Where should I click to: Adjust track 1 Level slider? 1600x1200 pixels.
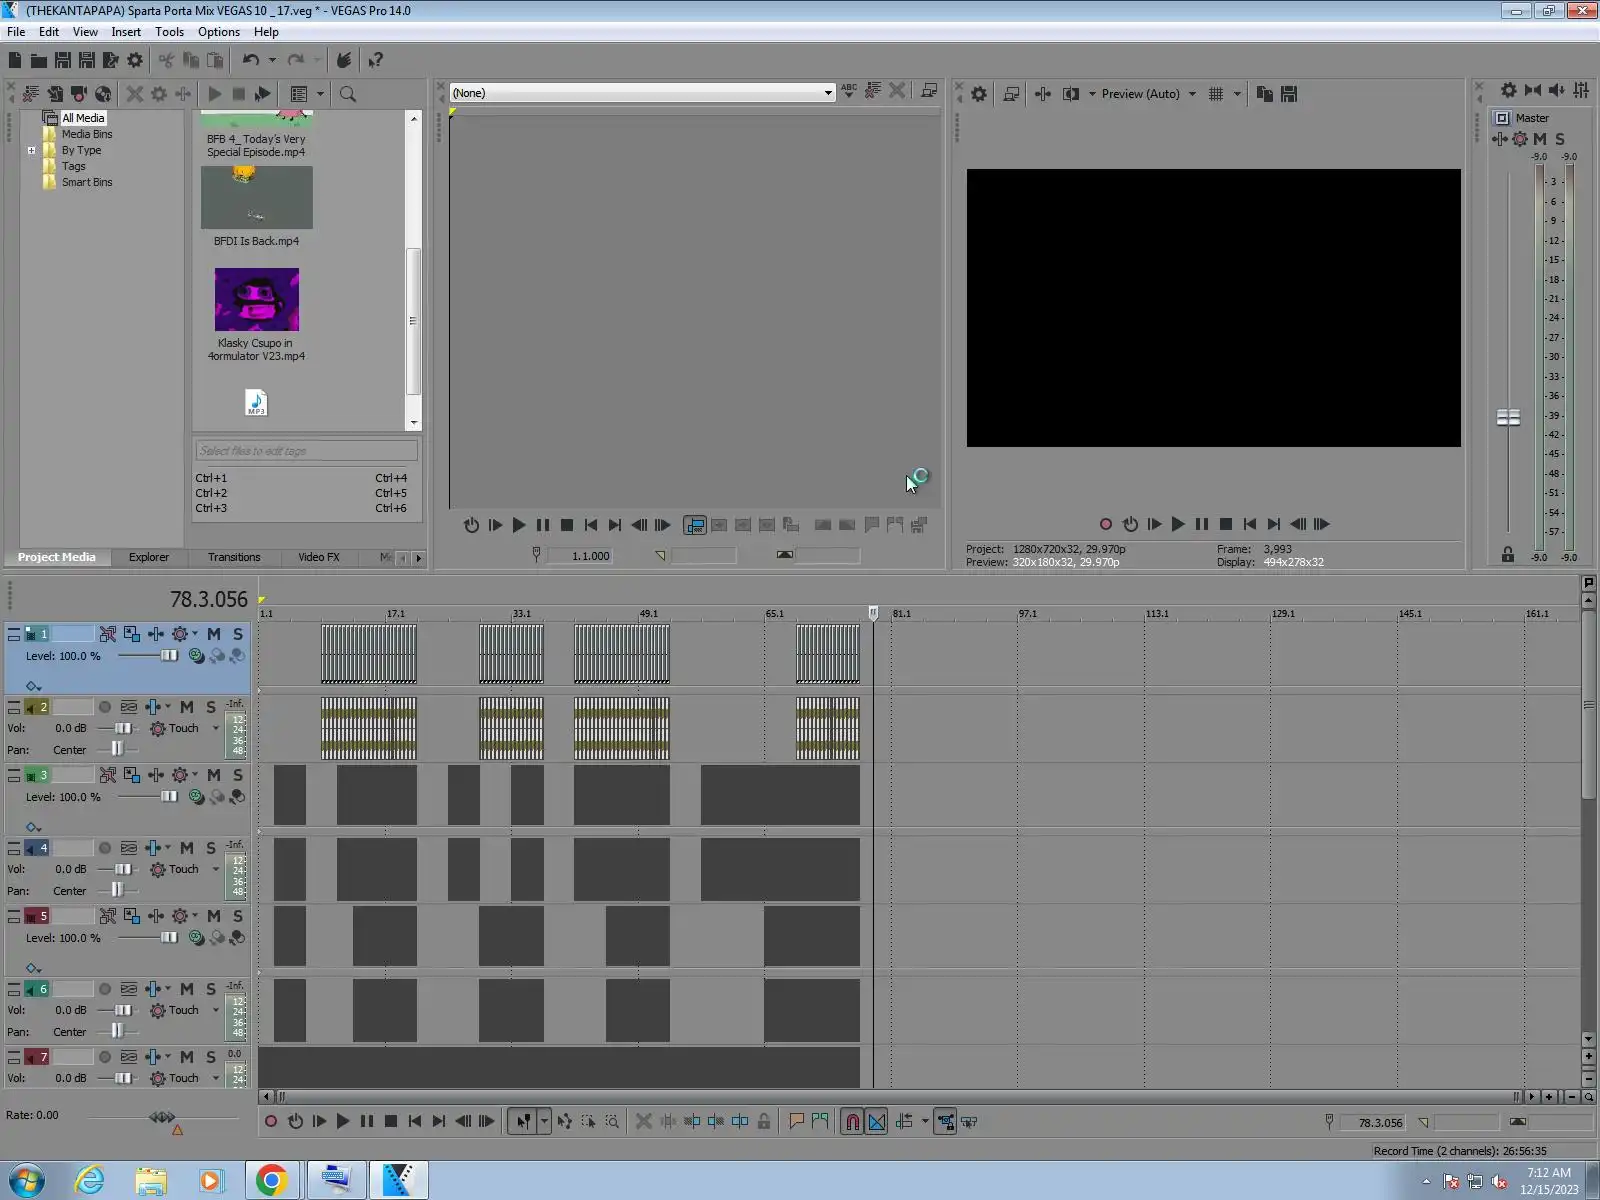[x=169, y=656]
